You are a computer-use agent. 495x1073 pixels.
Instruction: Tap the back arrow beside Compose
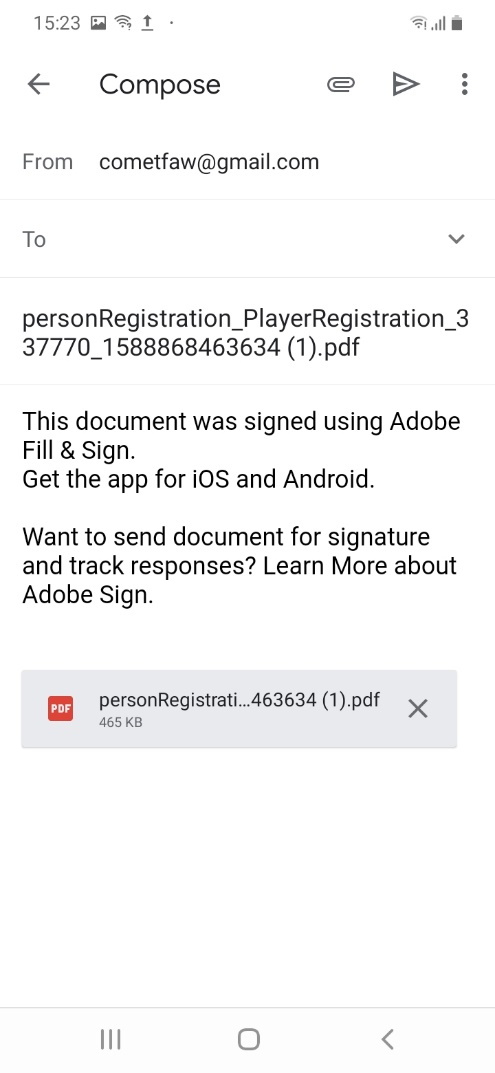(x=38, y=84)
